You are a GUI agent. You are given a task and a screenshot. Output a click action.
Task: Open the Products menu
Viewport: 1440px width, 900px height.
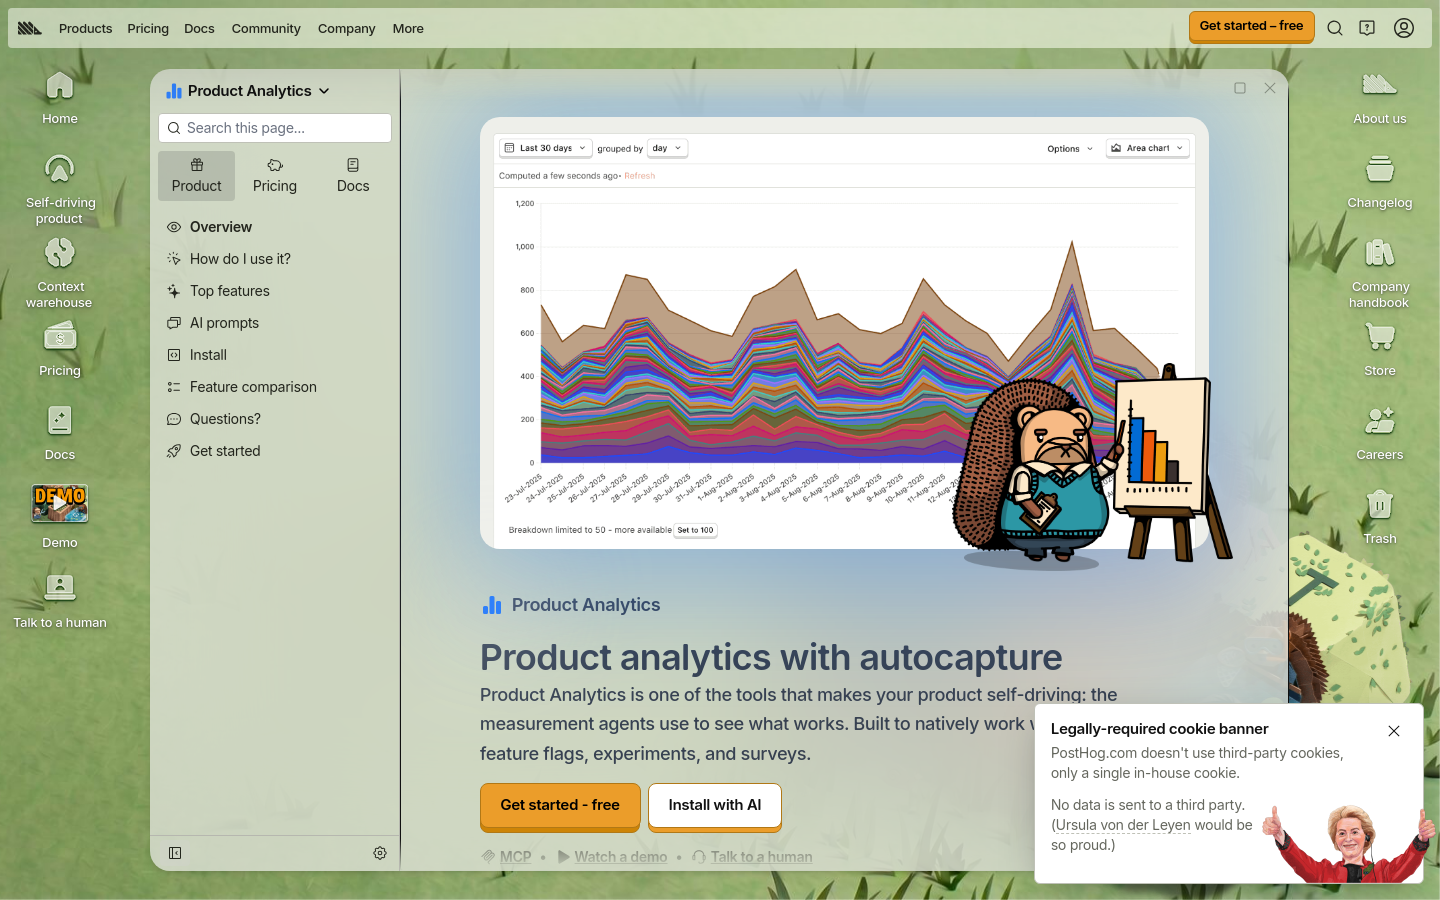tap(85, 28)
